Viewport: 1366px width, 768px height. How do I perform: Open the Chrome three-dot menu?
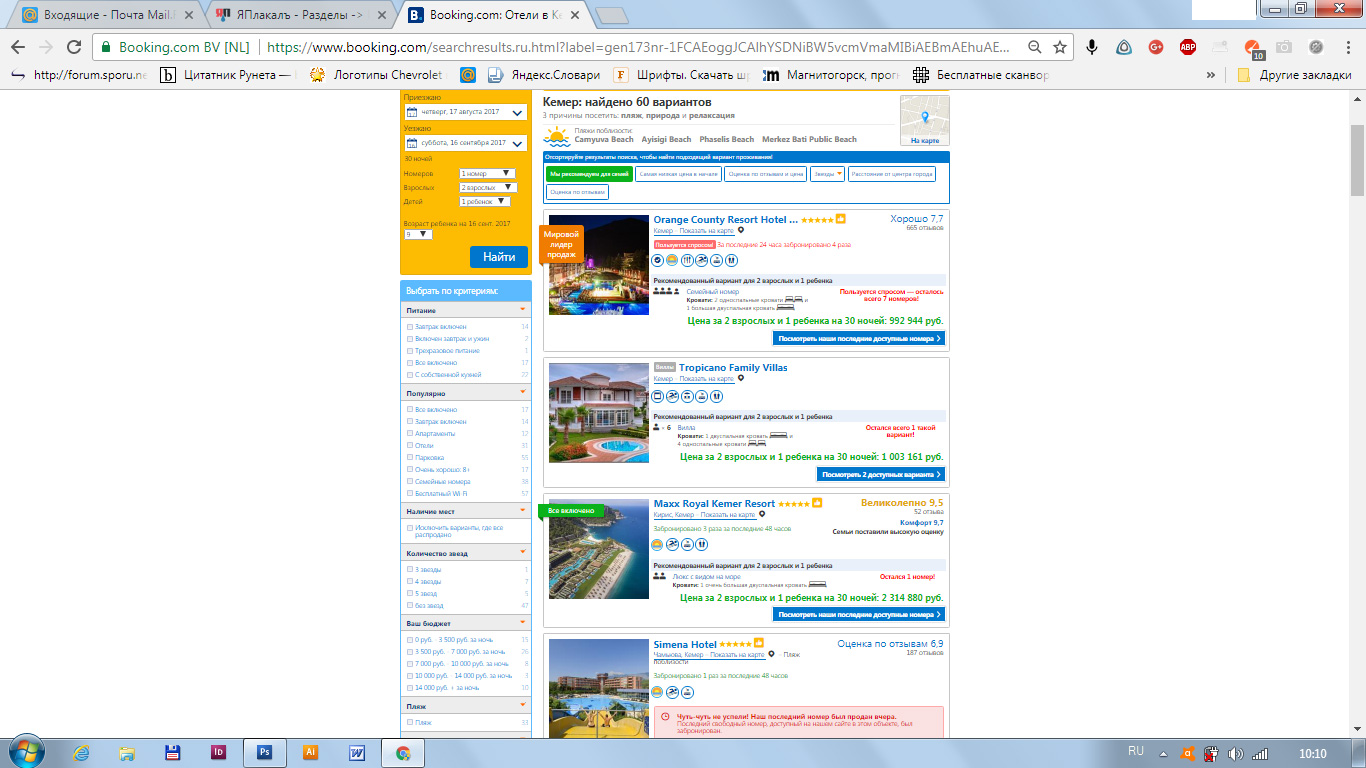tap(1347, 47)
